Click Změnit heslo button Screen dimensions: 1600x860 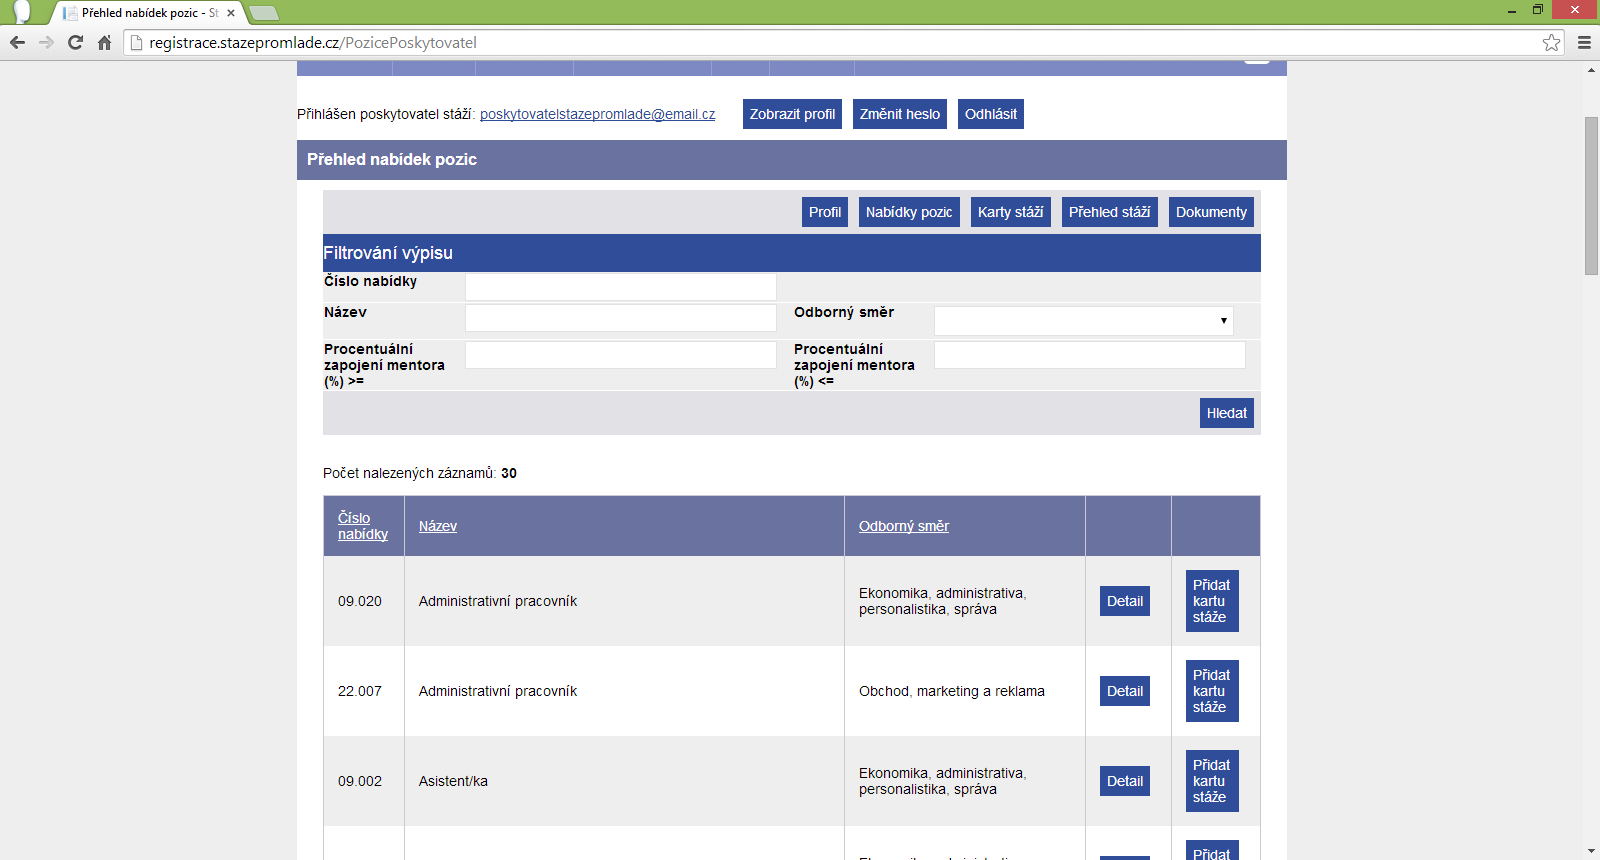pos(900,114)
